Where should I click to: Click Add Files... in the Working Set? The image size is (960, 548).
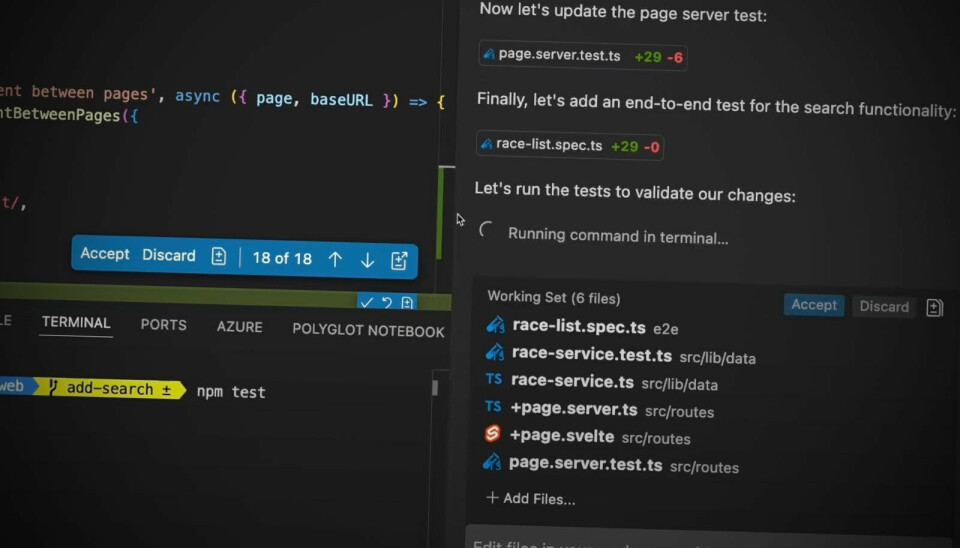530,498
